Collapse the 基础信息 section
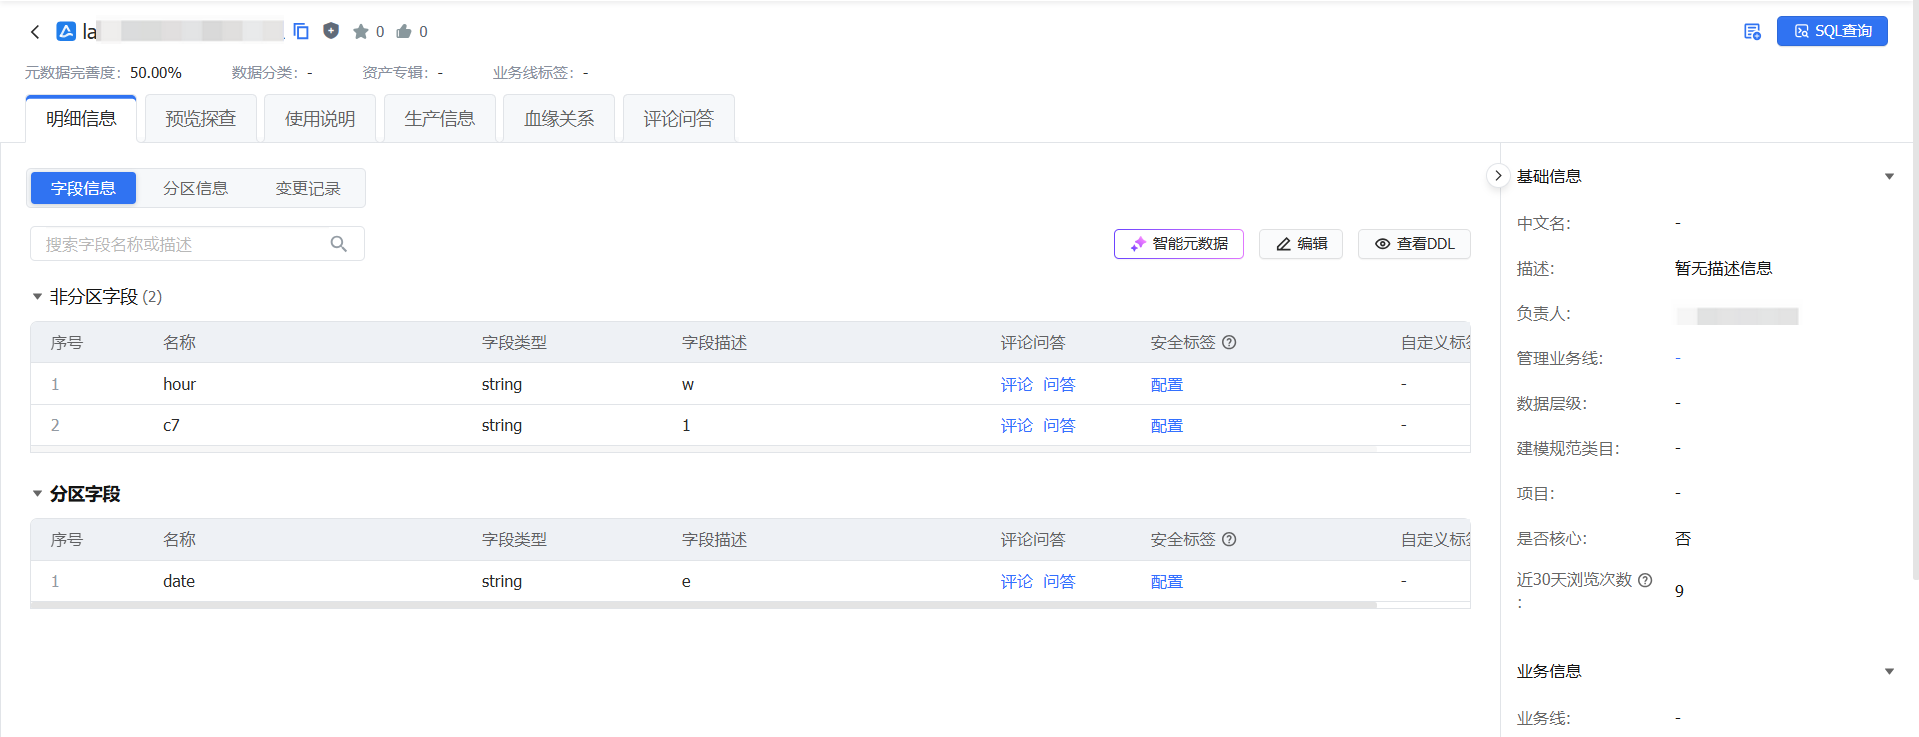Viewport: 1919px width, 737px height. 1889,176
